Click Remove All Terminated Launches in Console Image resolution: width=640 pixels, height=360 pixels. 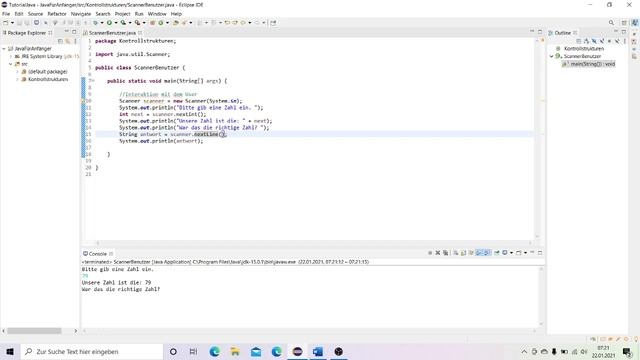445,253
